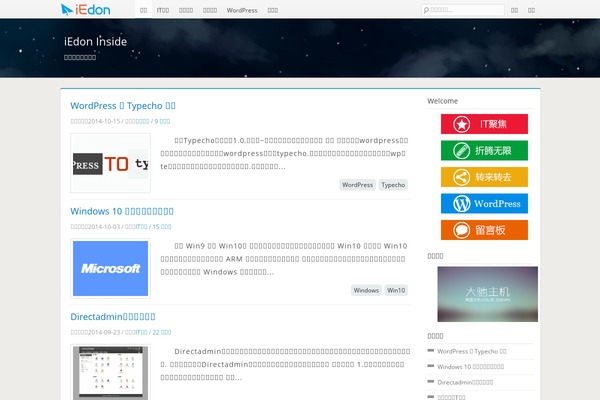Select the Windows tag under the second post

[366, 290]
